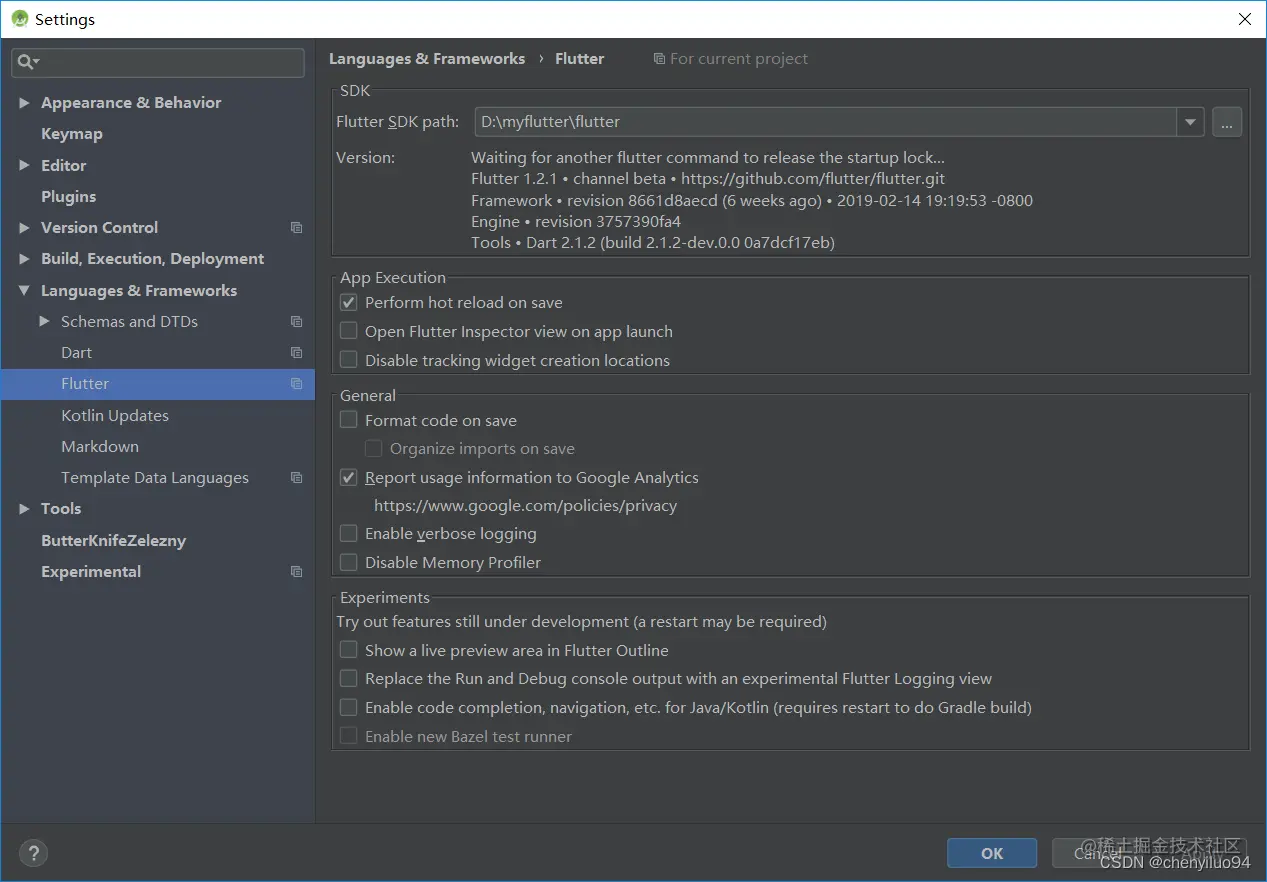Screen dimensions: 1267x882
Task: Enable Open Flutter Inspector view on app launch
Action: 348,331
